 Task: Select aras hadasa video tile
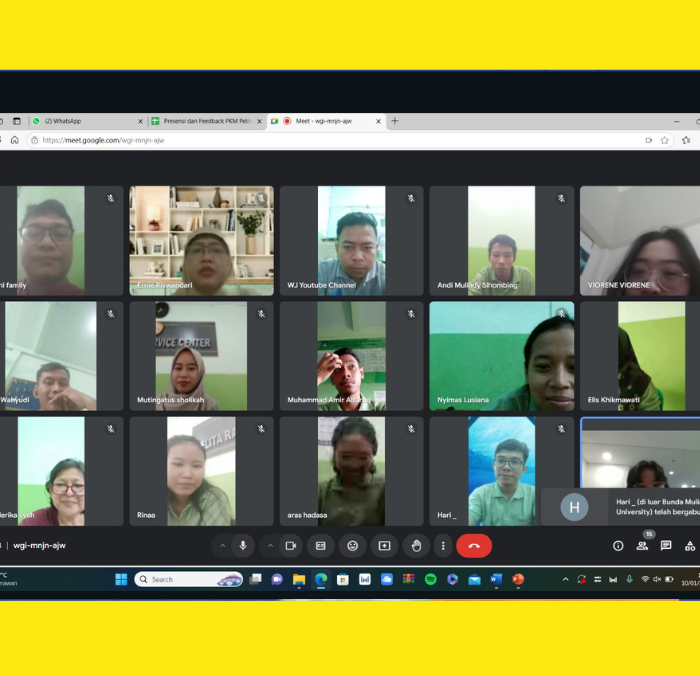[351, 471]
